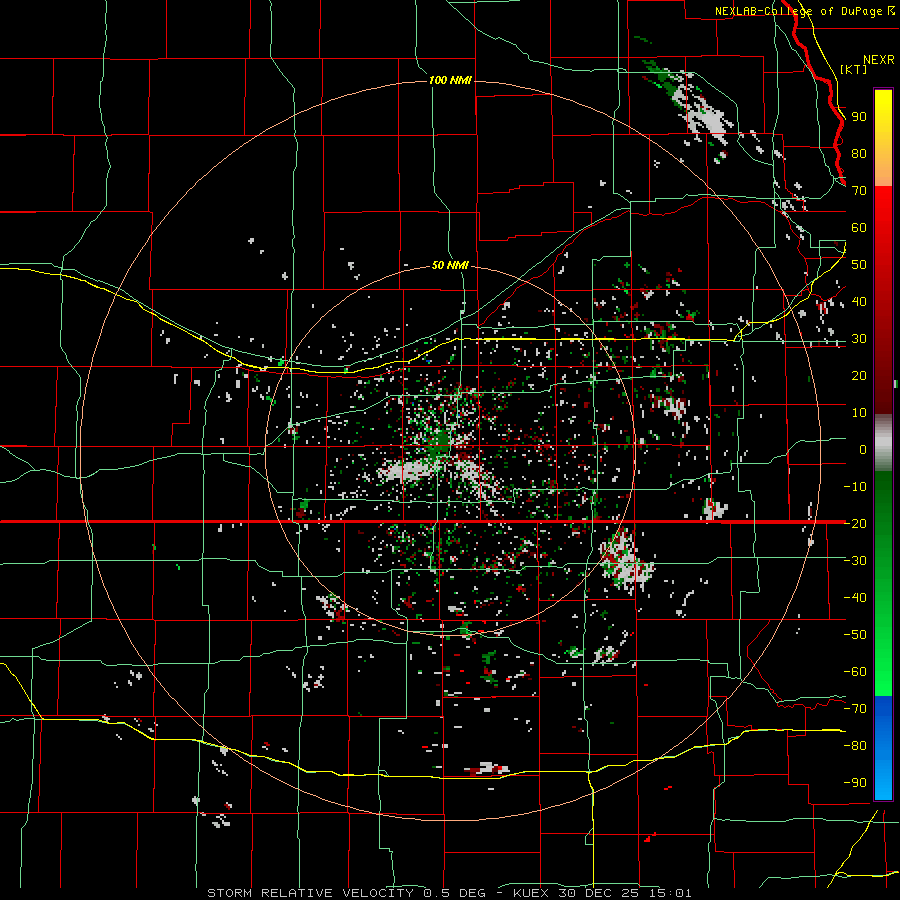Select the 40 value on velocity scale
The height and width of the screenshot is (900, 900).
pos(859,302)
